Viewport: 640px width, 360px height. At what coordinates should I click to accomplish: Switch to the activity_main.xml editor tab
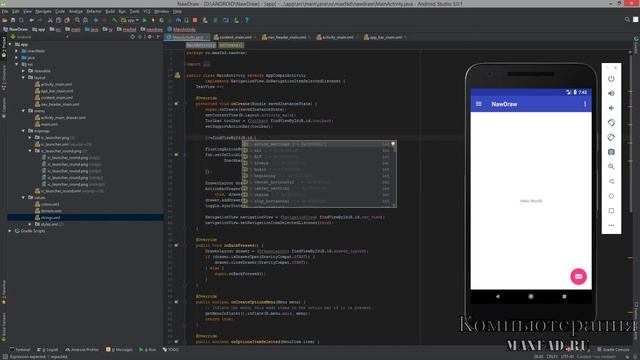click(x=337, y=37)
